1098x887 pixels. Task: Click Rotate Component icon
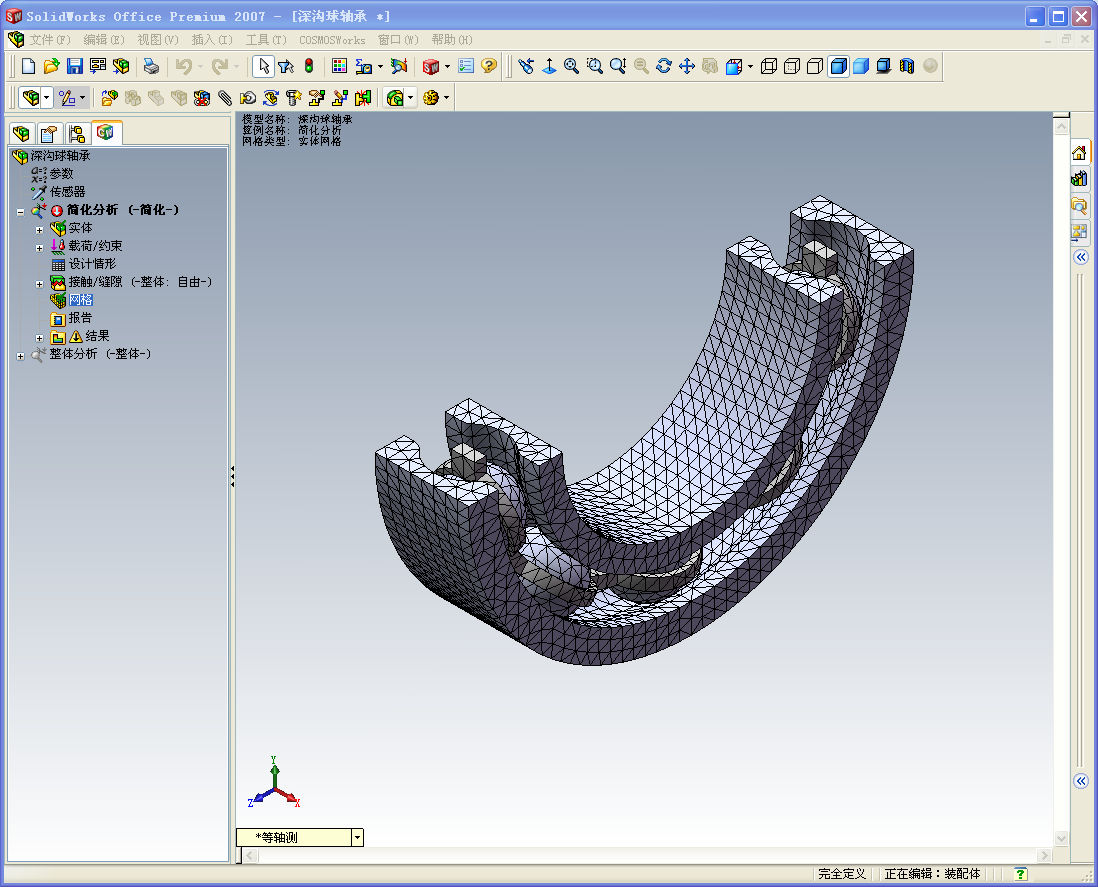tap(271, 98)
